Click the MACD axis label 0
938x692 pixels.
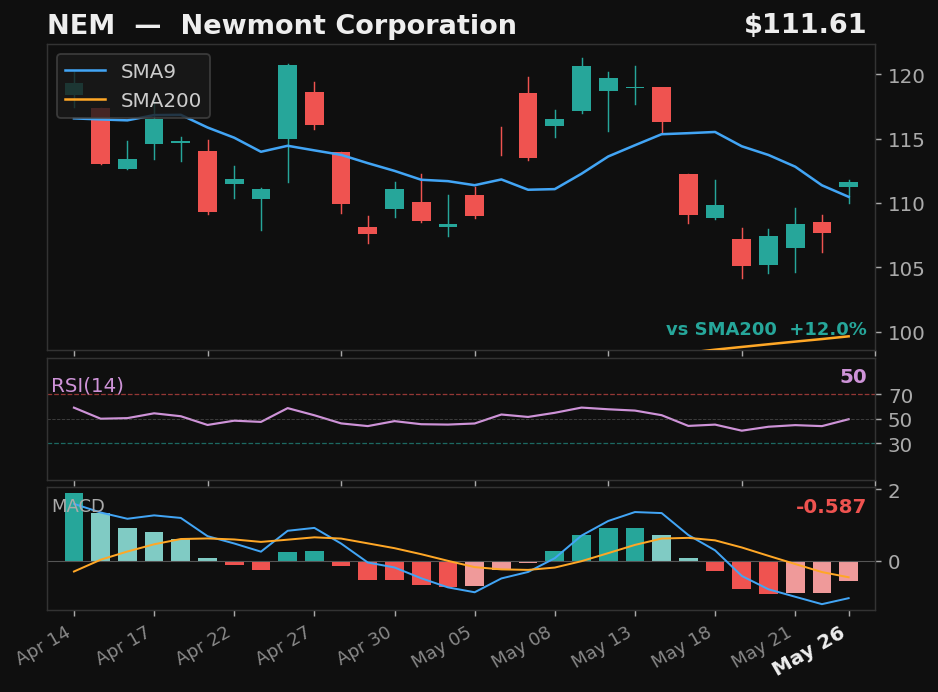(894, 562)
